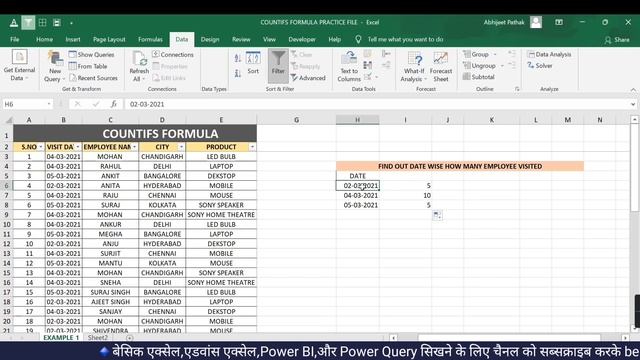The image size is (640, 360).
Task: Open Outline dialog launcher
Action: click(x=517, y=89)
